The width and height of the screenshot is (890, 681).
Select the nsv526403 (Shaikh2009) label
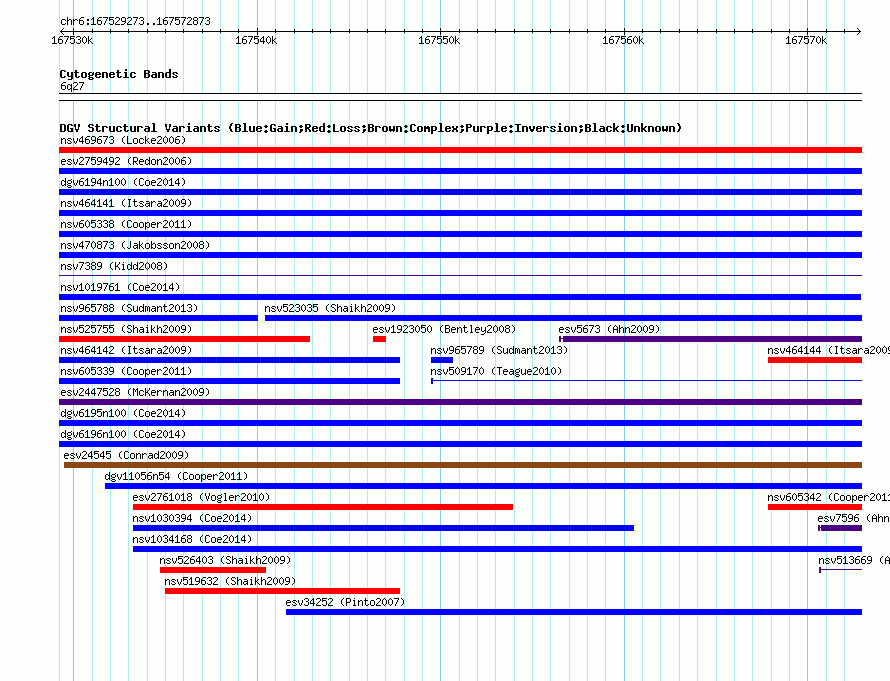click(x=225, y=560)
